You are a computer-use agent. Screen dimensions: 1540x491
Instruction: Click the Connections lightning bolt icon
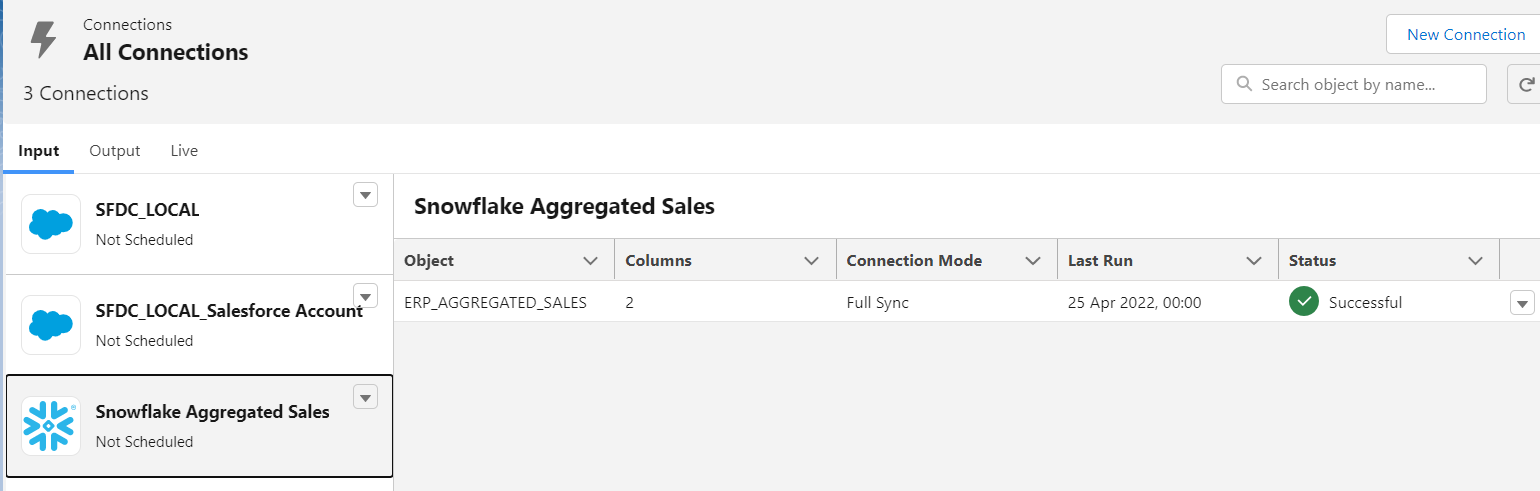tap(44, 39)
